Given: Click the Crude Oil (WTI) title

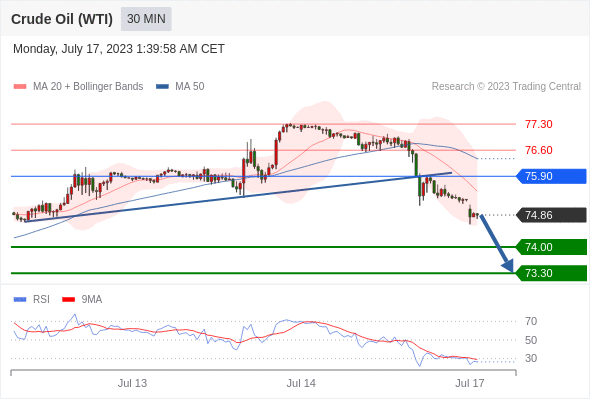Looking at the screenshot, I should click(x=62, y=19).
